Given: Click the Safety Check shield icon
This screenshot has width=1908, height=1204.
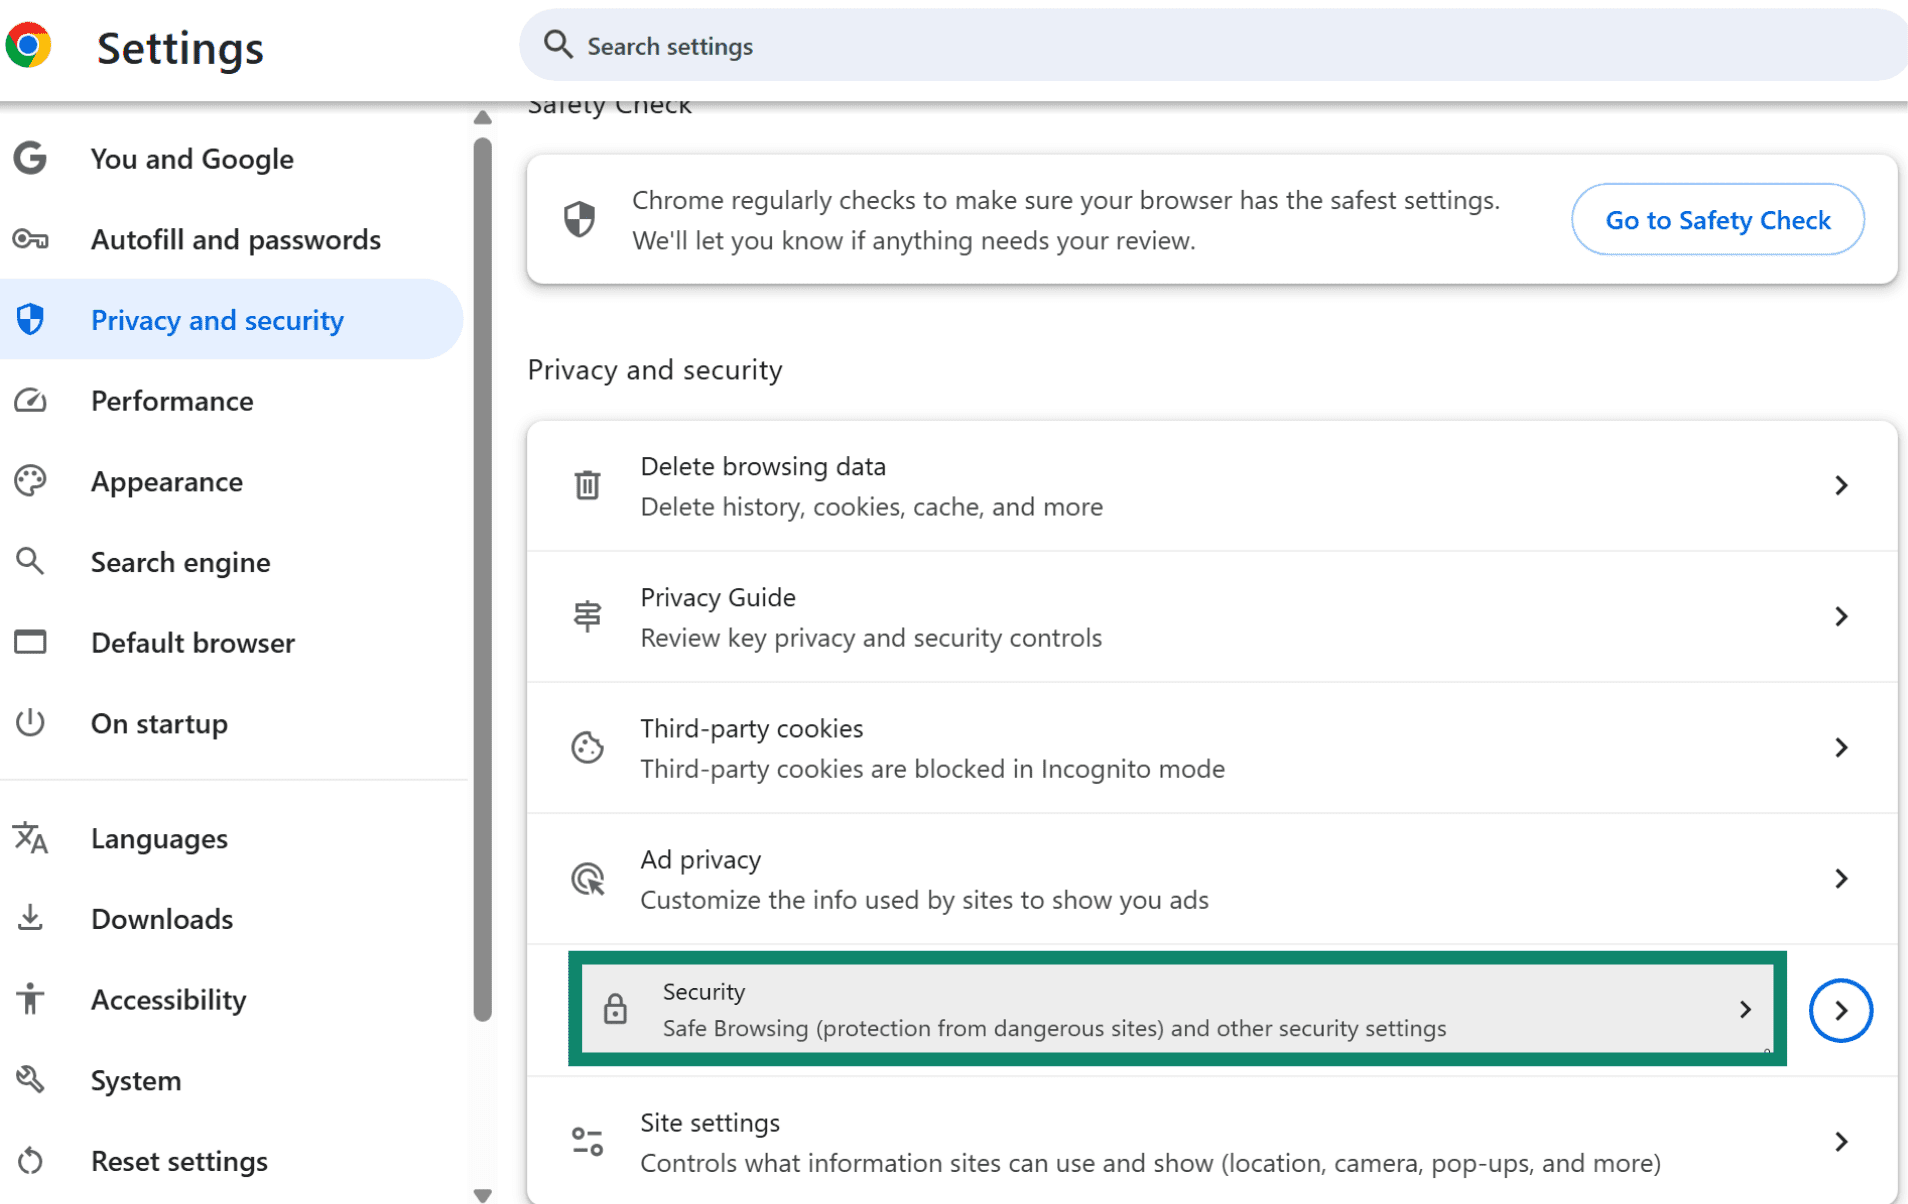Looking at the screenshot, I should pyautogui.click(x=580, y=219).
